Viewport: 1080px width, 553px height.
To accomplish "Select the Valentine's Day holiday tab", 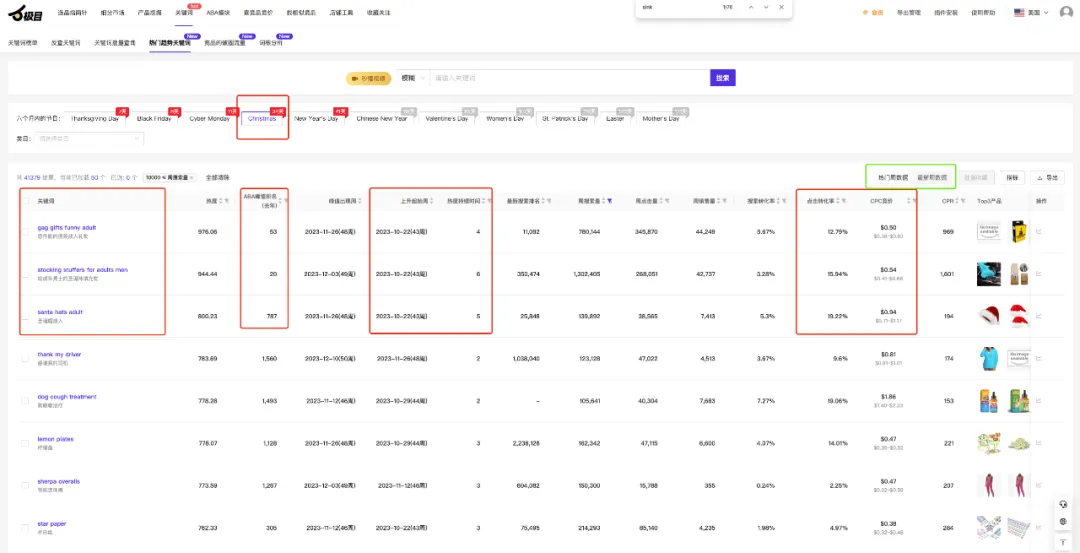I will tap(446, 118).
